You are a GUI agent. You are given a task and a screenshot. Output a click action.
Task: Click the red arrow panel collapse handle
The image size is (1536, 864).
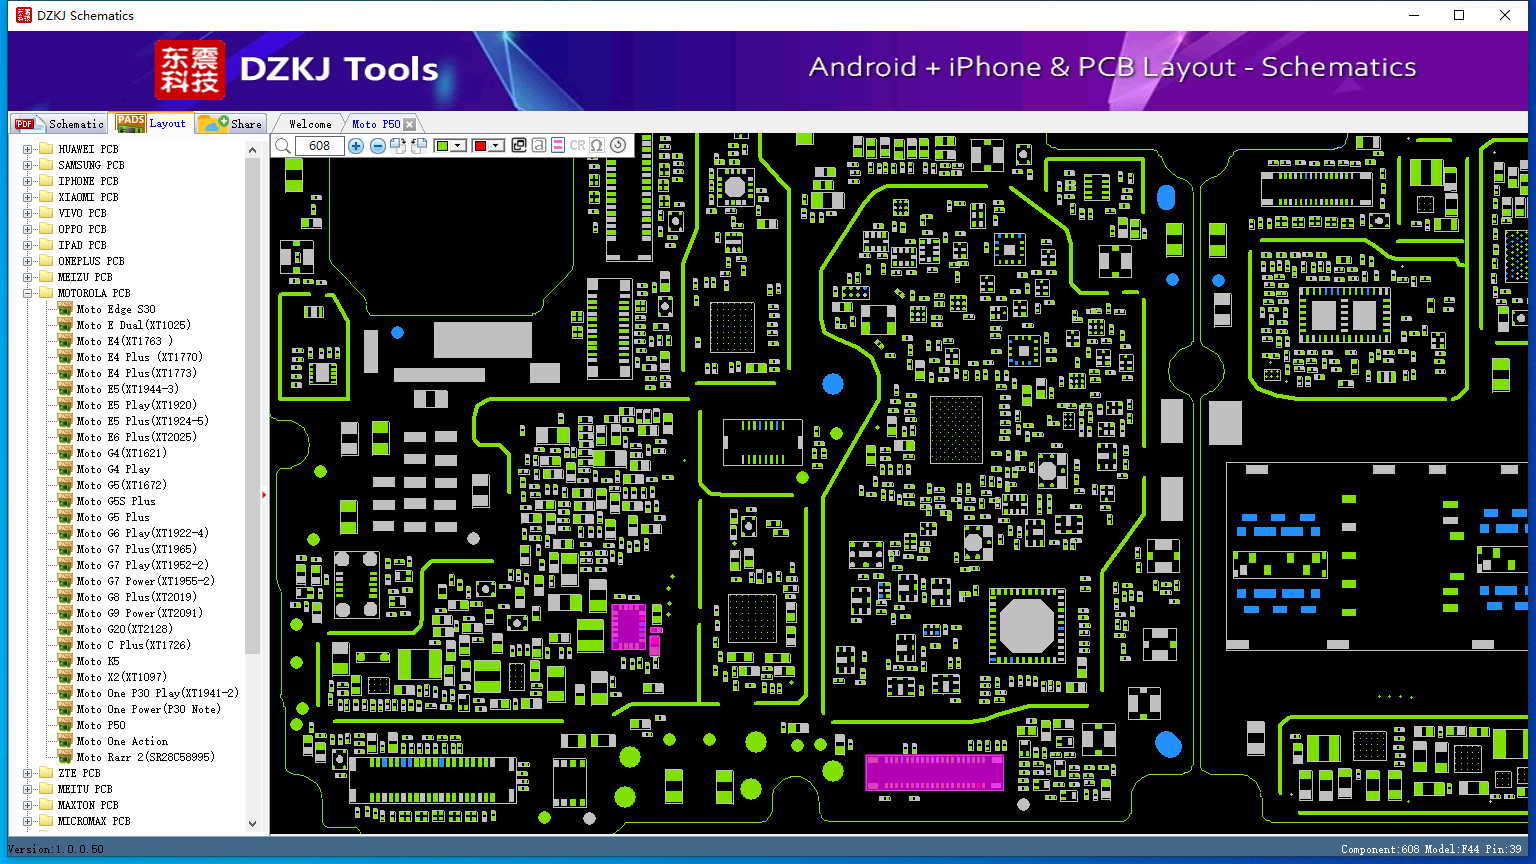point(264,494)
